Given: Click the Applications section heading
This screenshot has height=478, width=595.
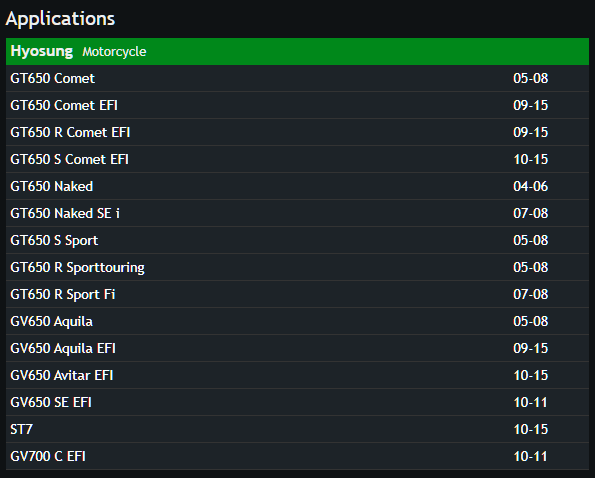Looking at the screenshot, I should [x=60, y=19].
